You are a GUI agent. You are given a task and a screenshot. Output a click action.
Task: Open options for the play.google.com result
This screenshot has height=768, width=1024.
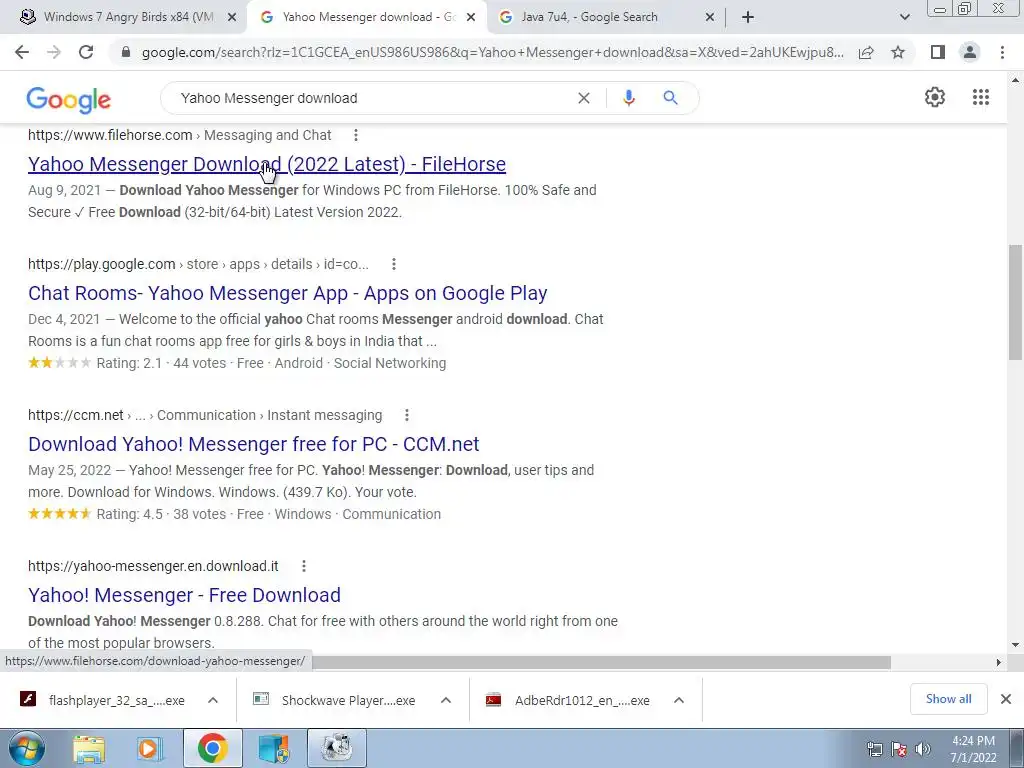pyautogui.click(x=394, y=264)
